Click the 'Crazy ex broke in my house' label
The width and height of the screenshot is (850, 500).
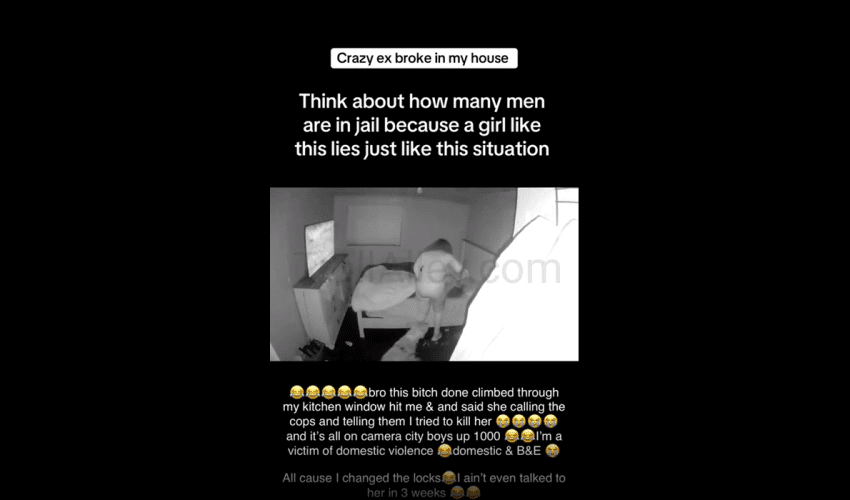424,58
